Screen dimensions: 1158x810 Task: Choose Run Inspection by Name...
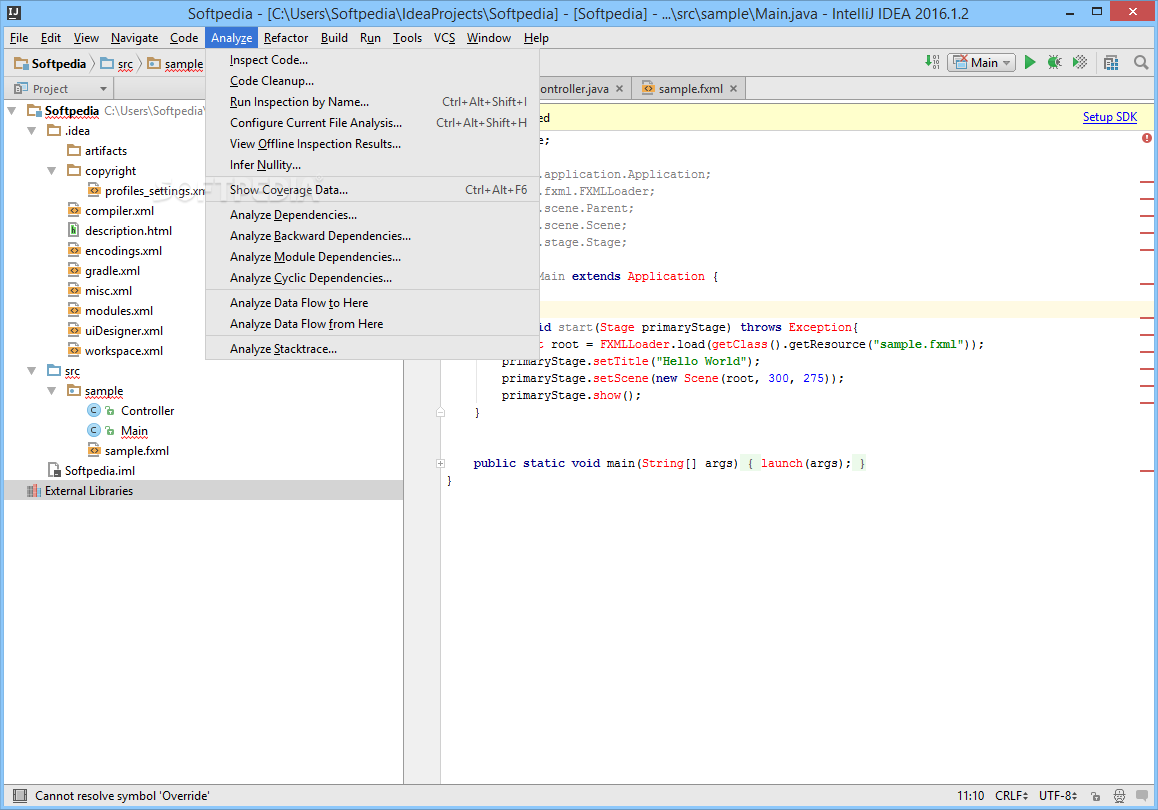click(372, 102)
